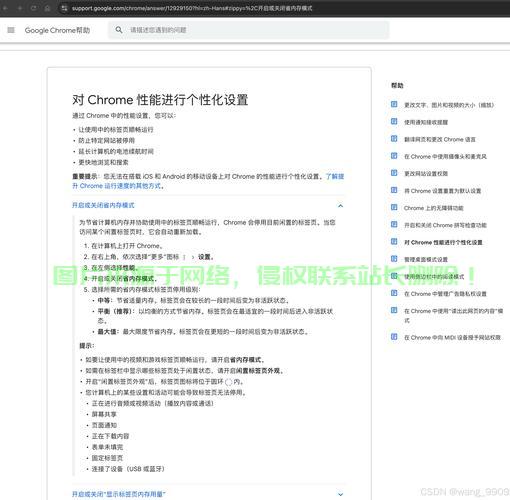Click the browser home icon
510x500 pixels.
click(48, 8)
